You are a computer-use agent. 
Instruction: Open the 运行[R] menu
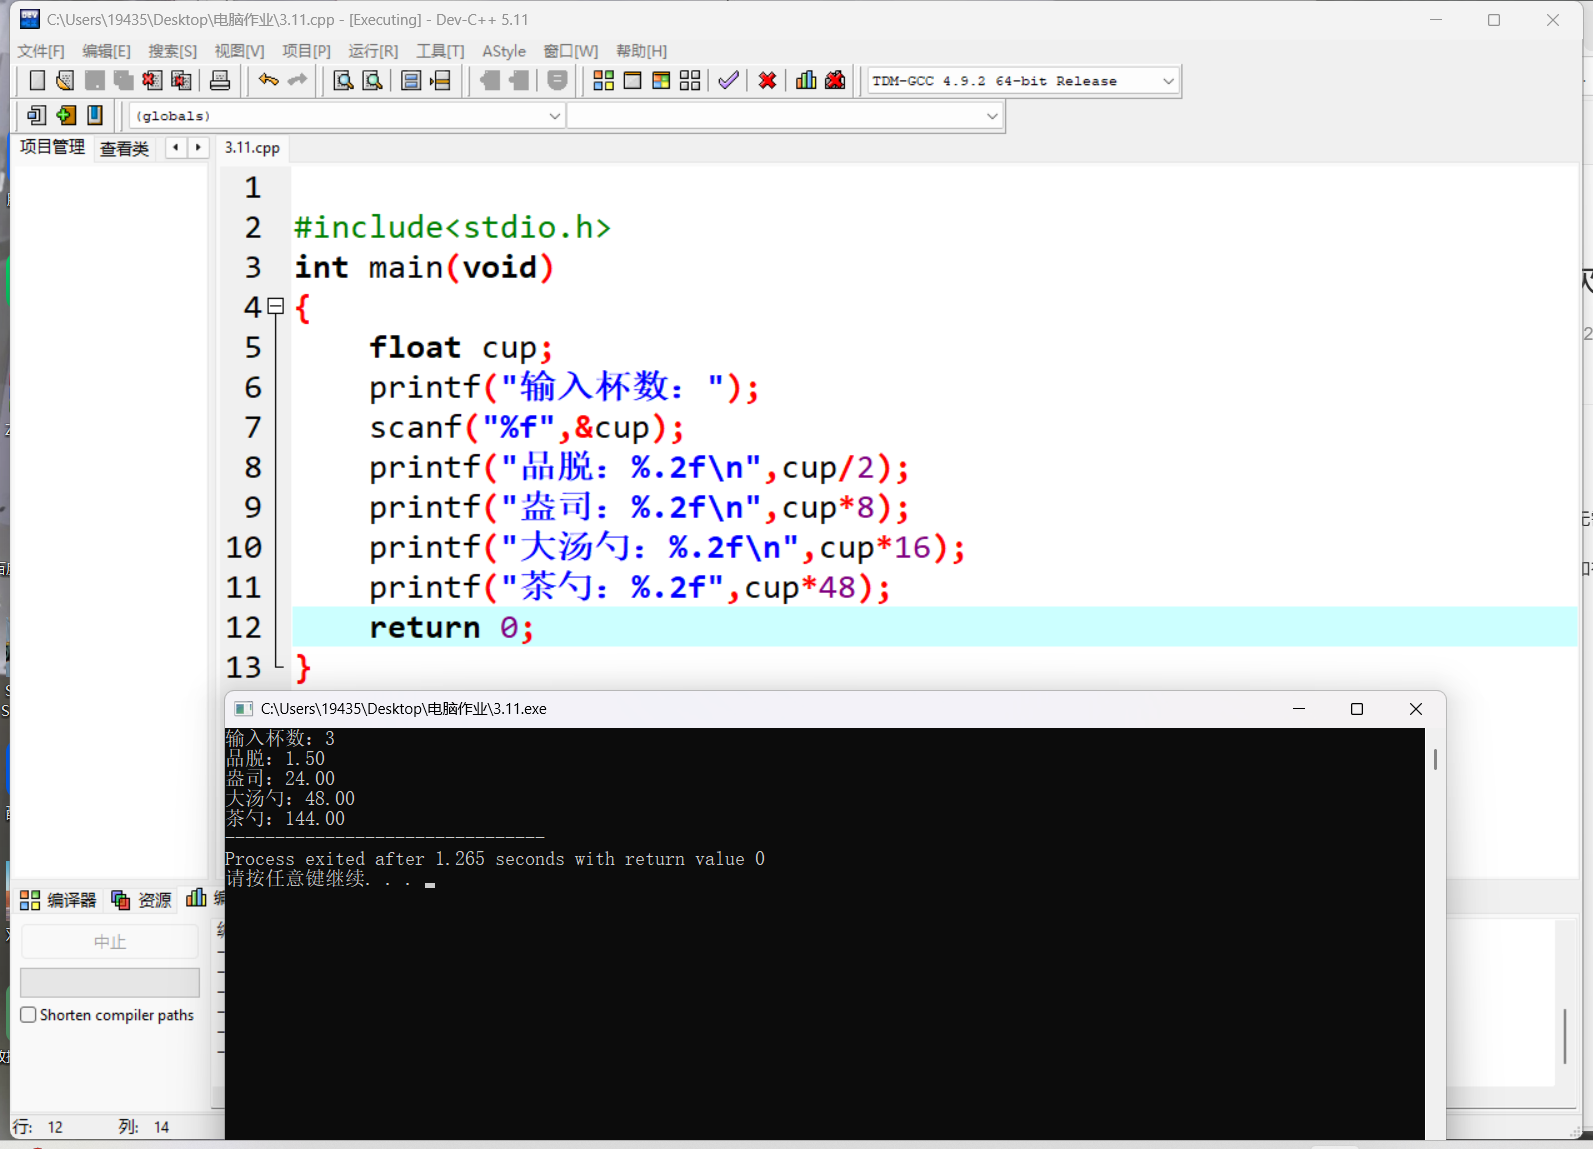[373, 51]
